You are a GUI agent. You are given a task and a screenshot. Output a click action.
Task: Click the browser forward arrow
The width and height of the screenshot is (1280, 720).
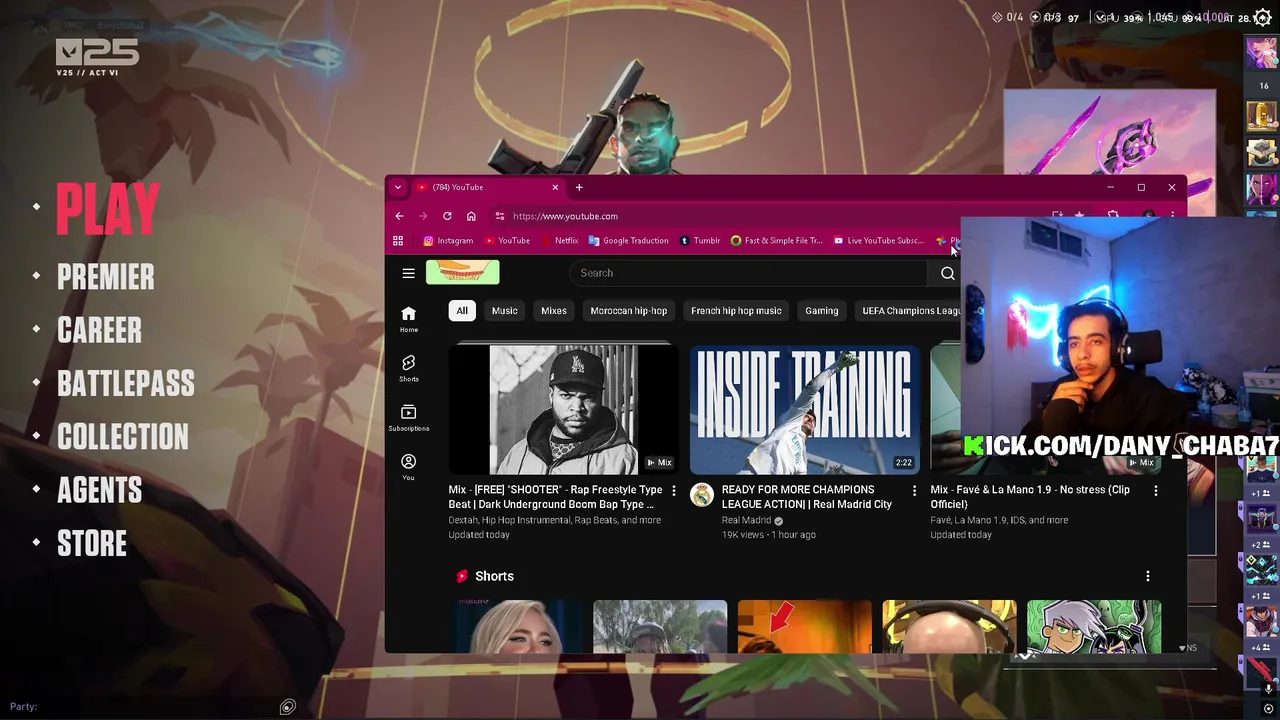423,216
